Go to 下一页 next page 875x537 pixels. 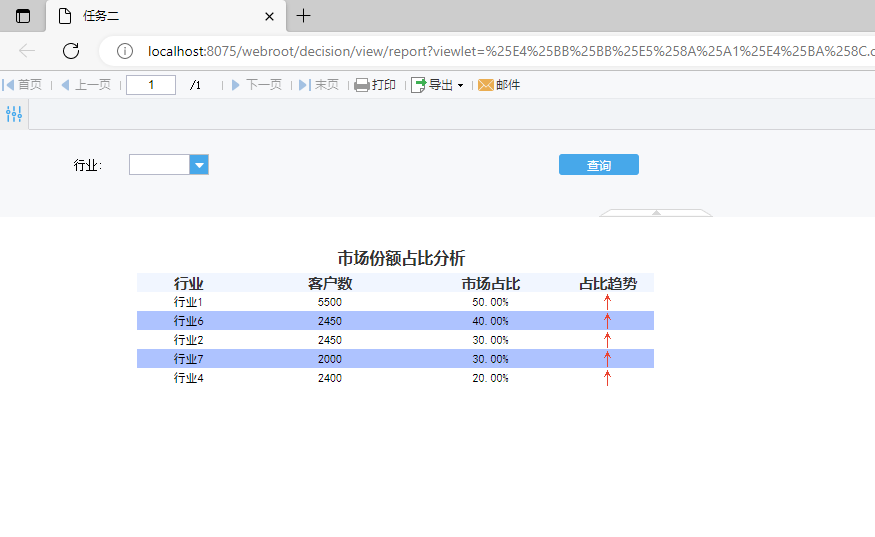point(257,85)
